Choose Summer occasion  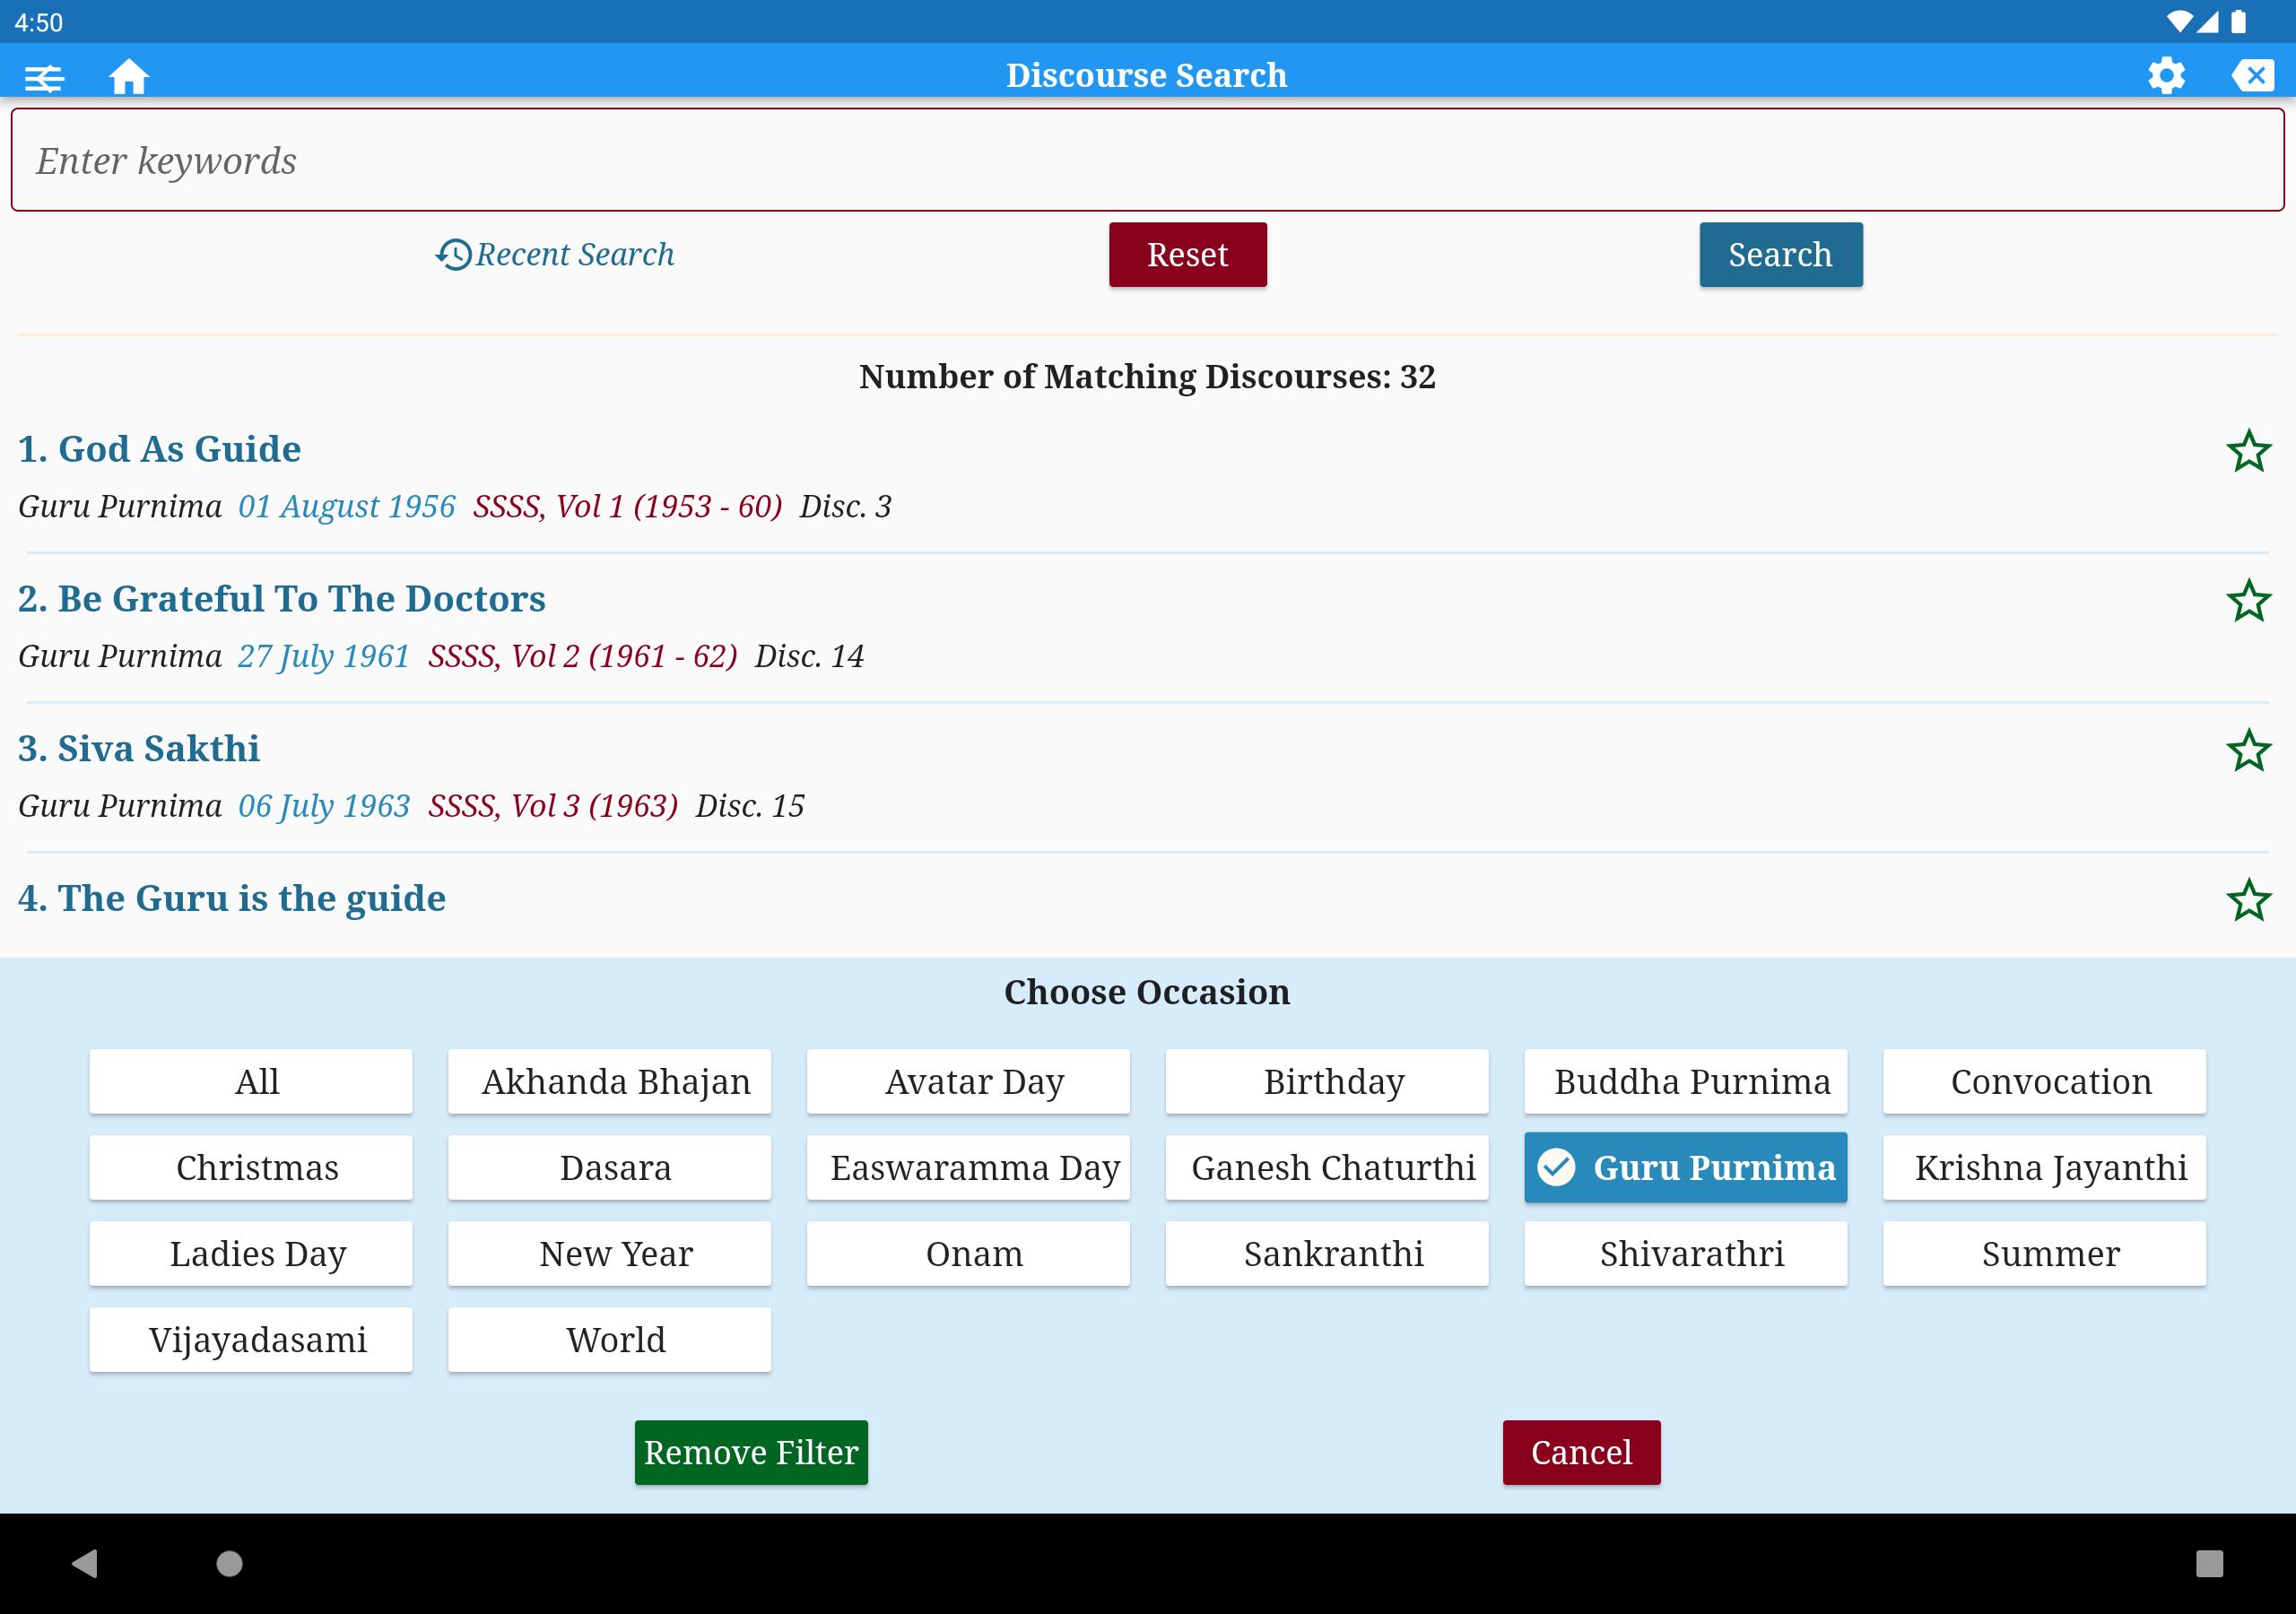2045,1253
